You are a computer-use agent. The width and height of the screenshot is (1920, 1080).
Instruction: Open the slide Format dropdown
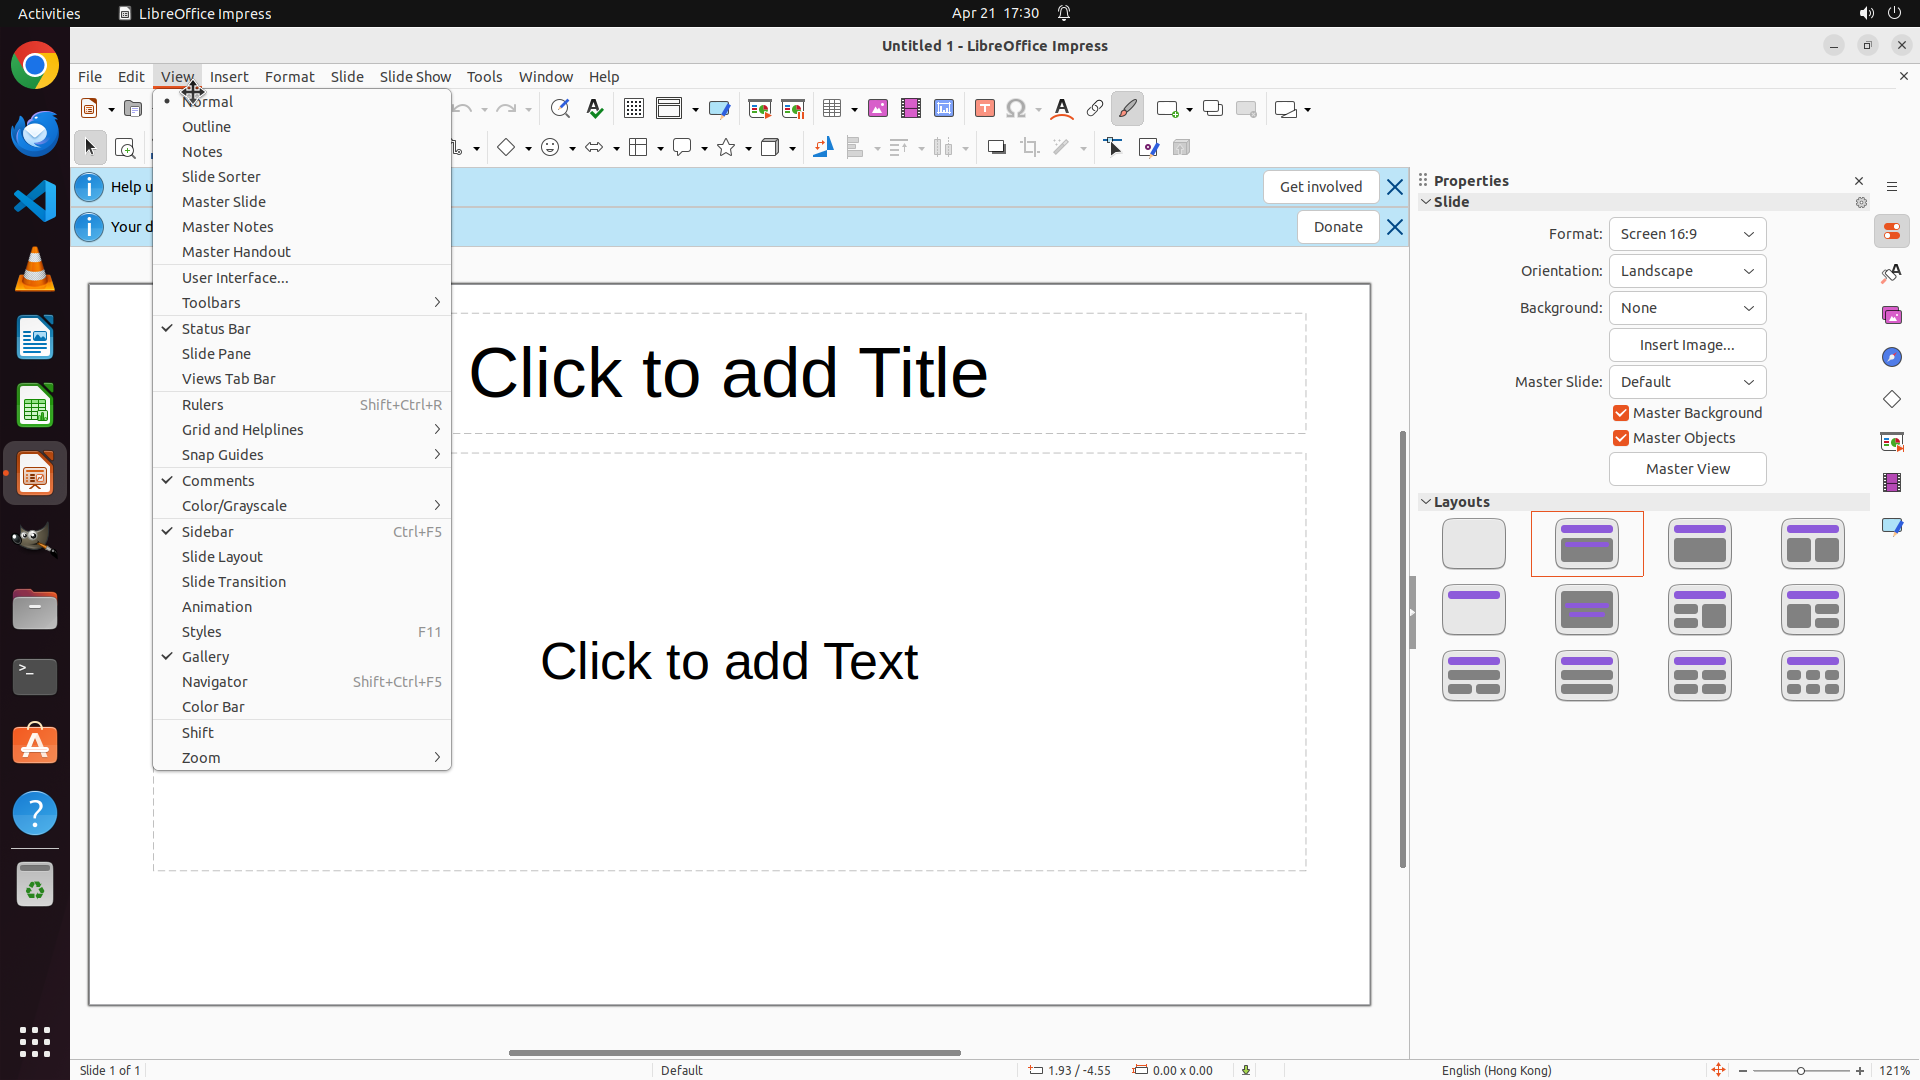[1687, 234]
